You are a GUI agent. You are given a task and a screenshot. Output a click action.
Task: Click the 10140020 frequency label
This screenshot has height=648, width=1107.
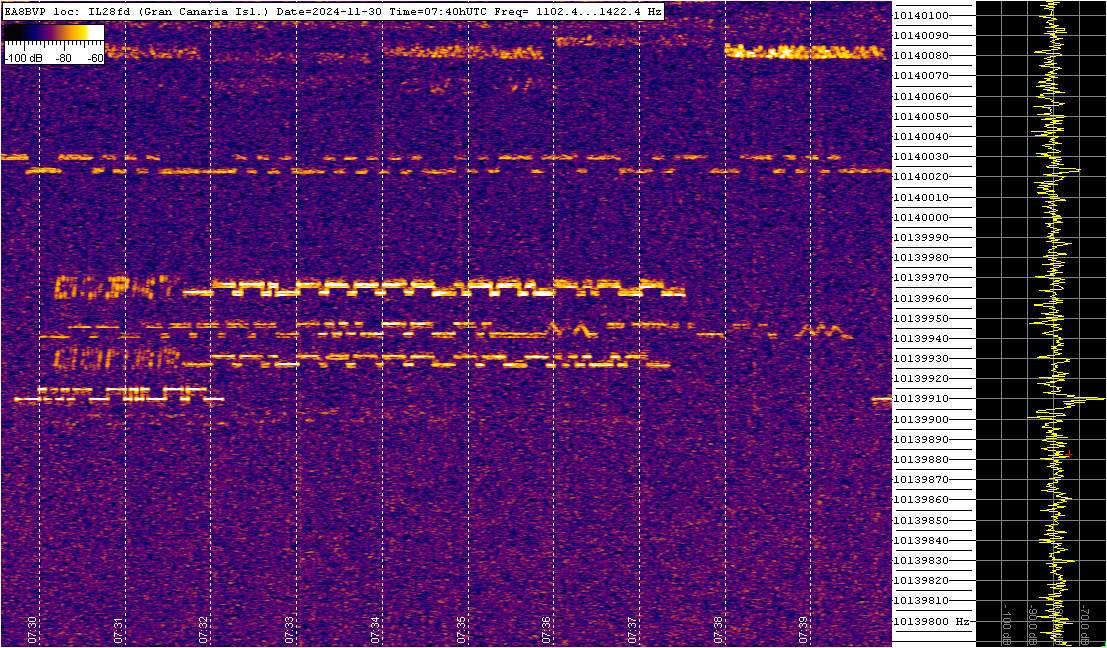click(921, 176)
